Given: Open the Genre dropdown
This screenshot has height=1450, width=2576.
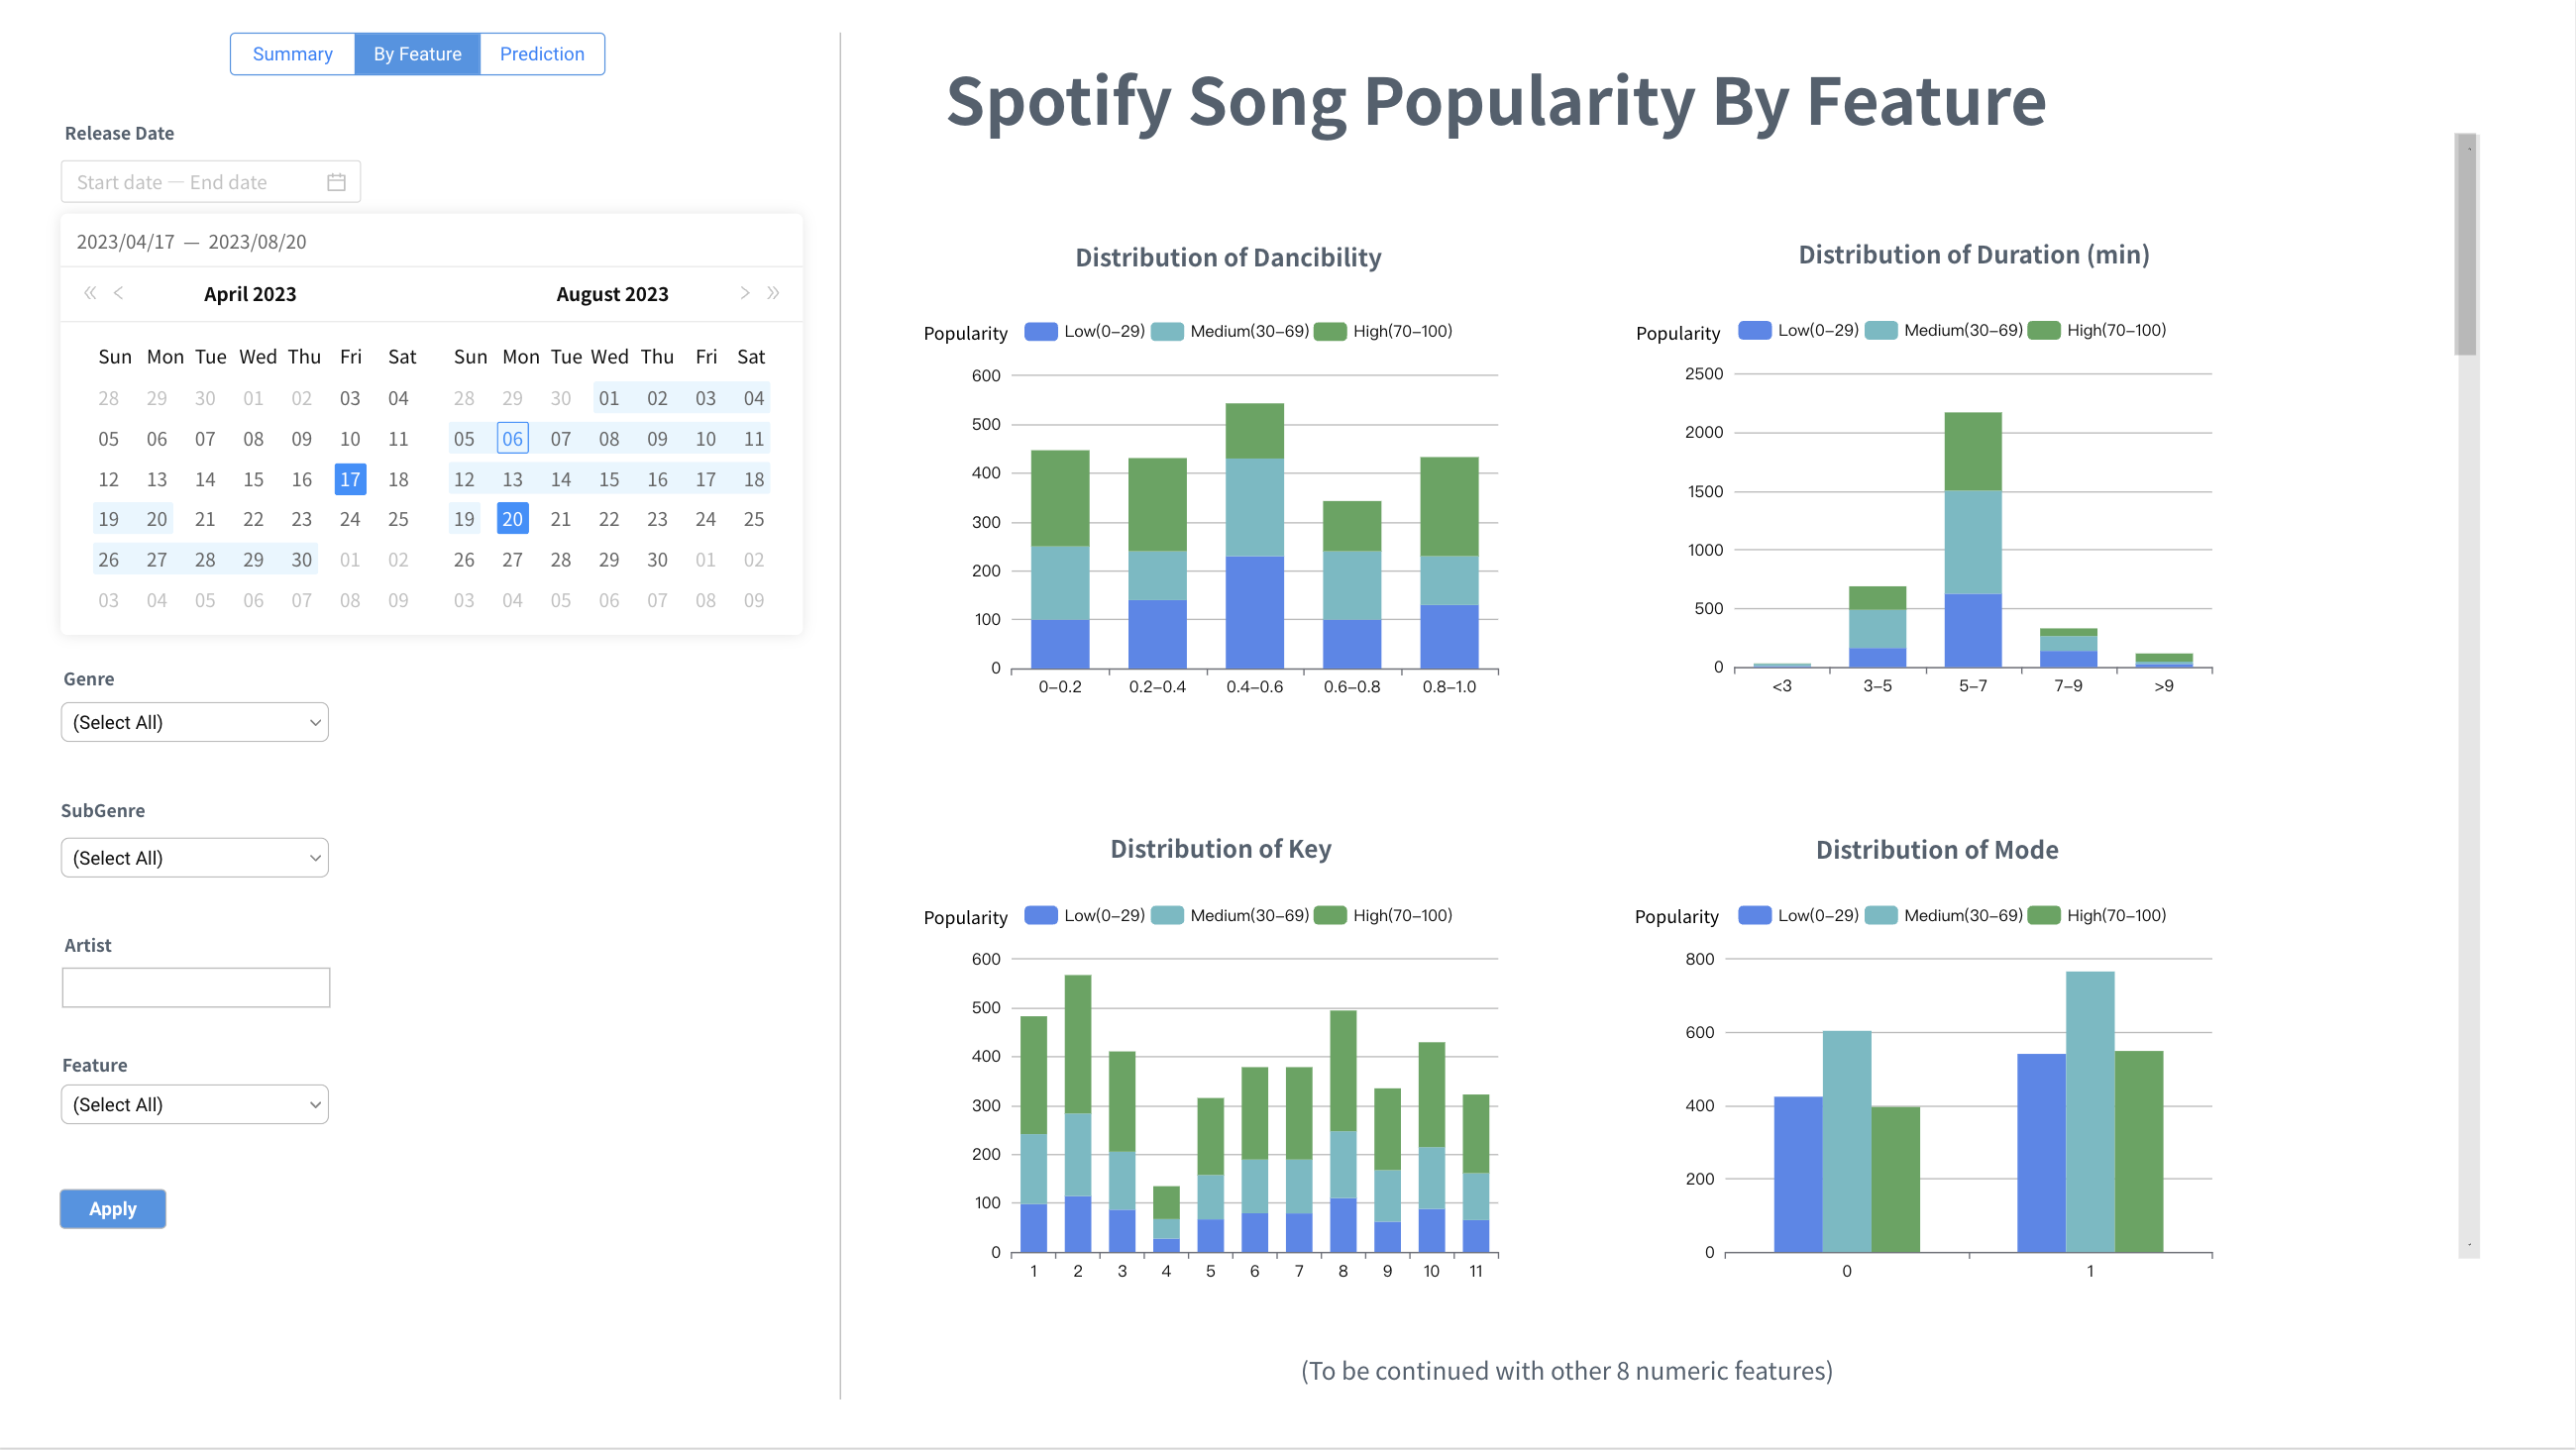Looking at the screenshot, I should (x=195, y=722).
